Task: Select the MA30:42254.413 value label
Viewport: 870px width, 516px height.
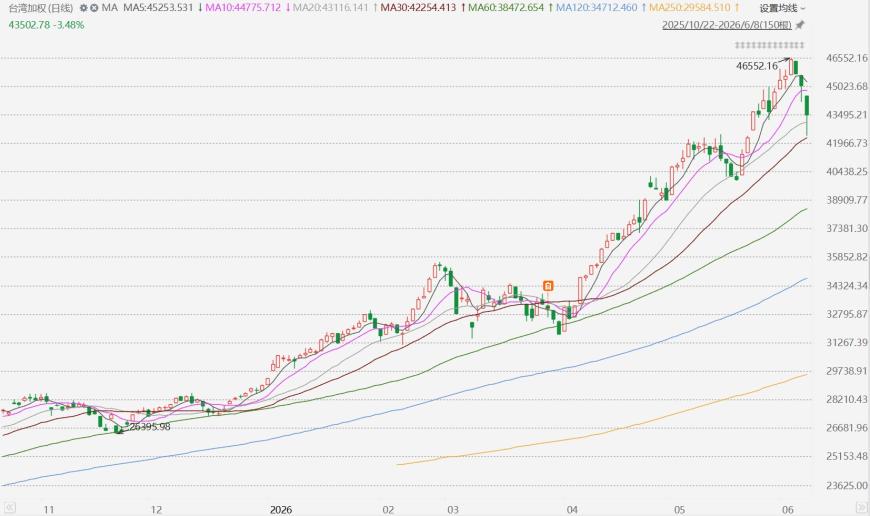Action: coord(418,8)
